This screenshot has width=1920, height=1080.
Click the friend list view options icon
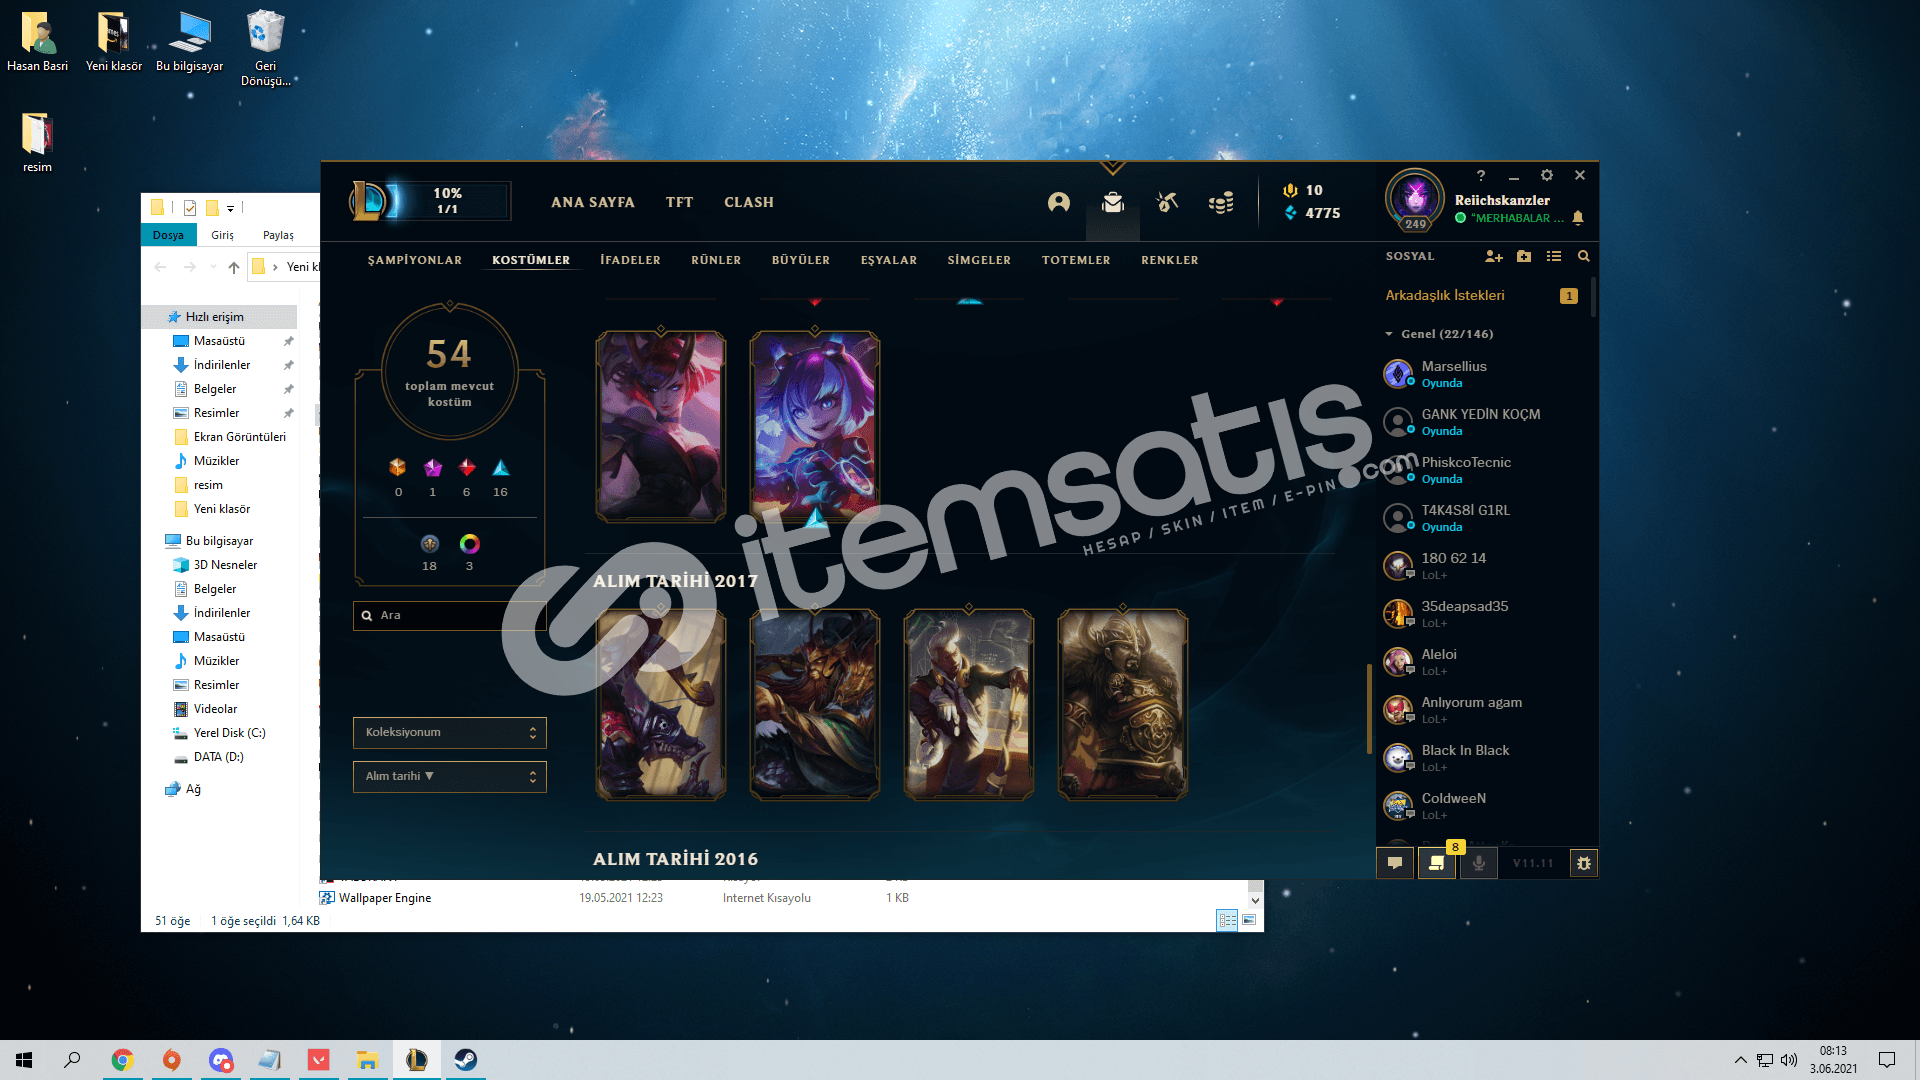1554,256
